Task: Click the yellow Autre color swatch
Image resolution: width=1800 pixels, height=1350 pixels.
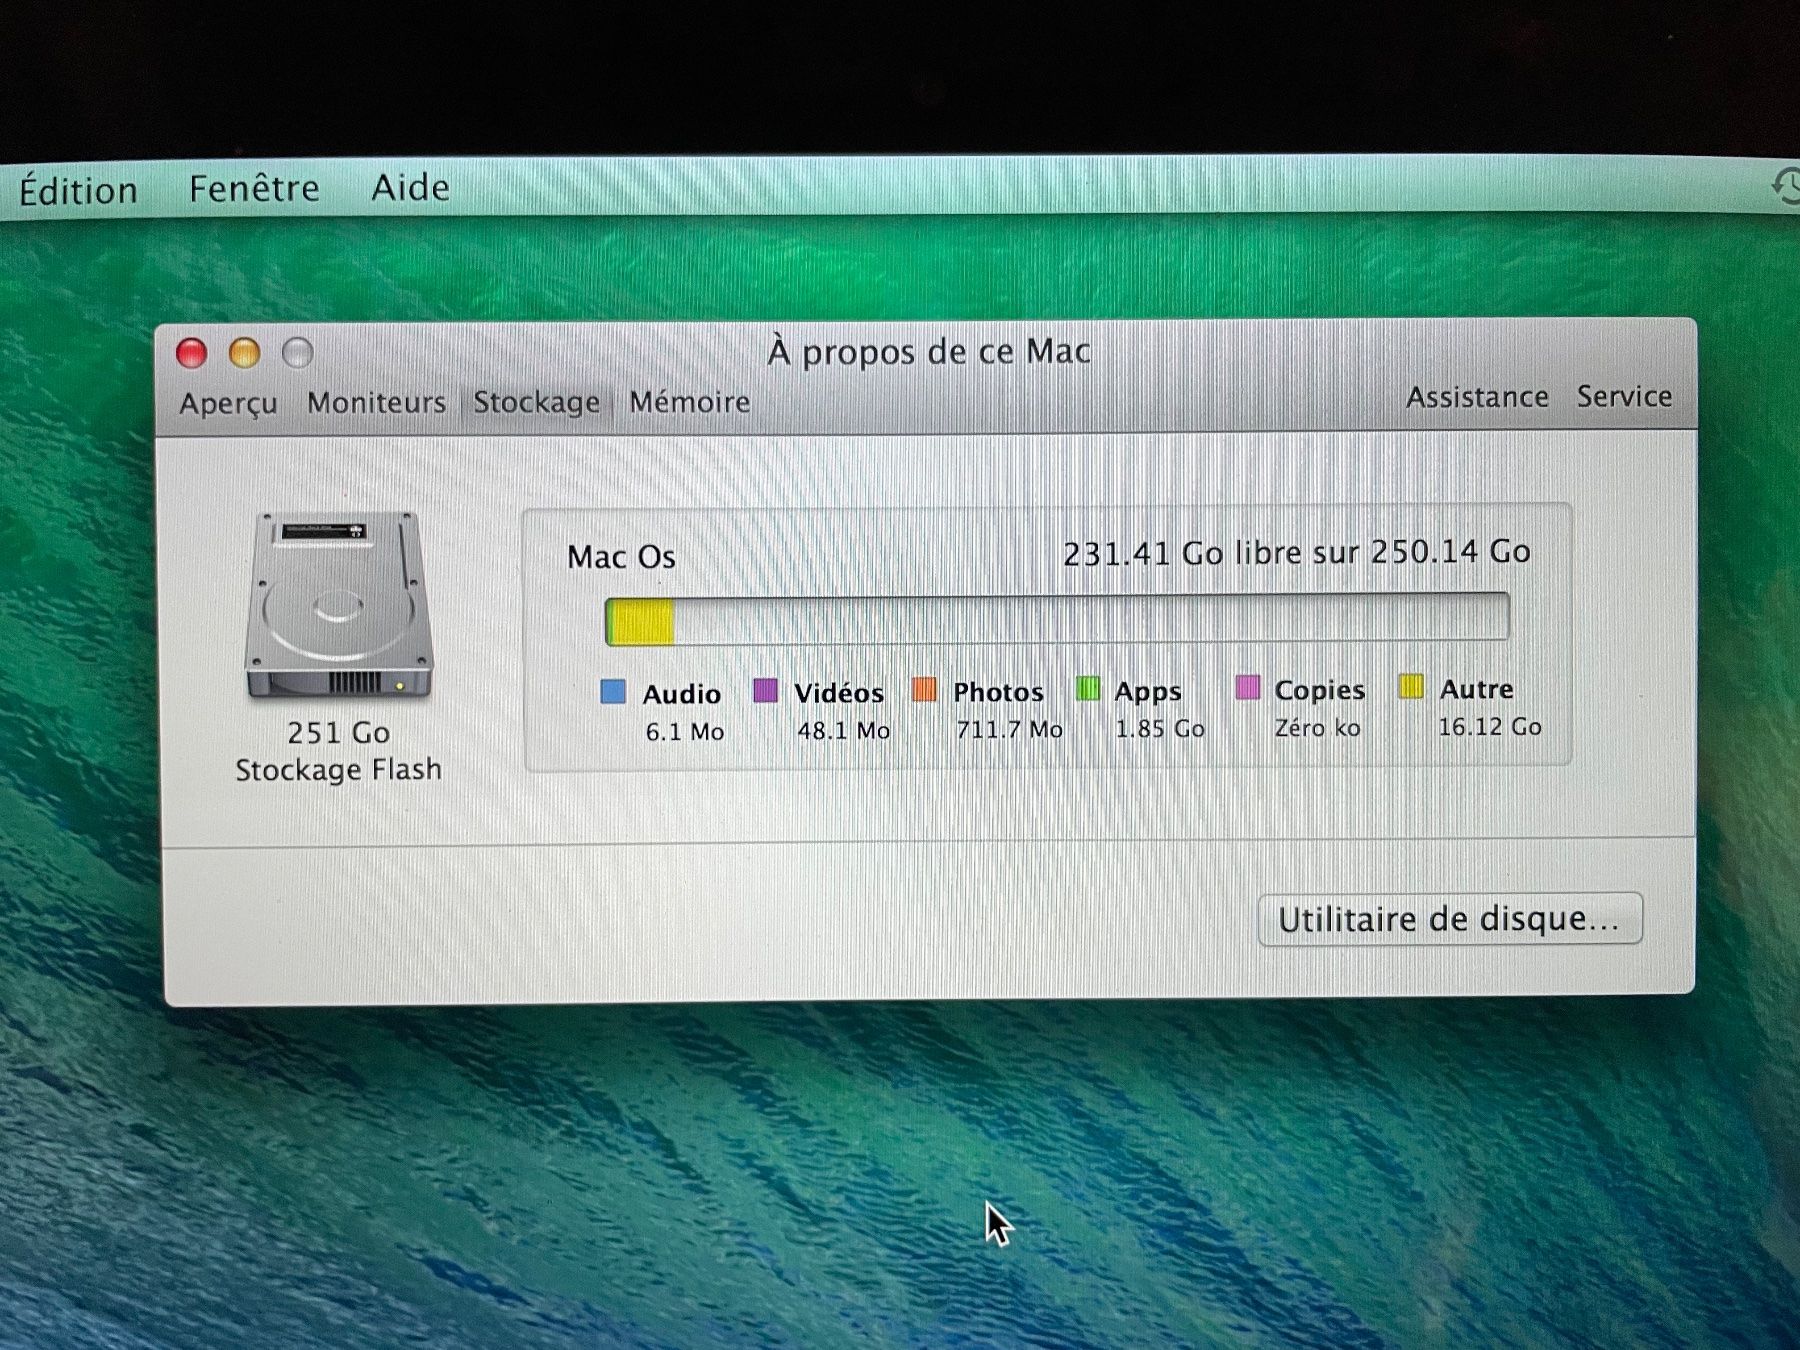Action: pyautogui.click(x=1411, y=686)
